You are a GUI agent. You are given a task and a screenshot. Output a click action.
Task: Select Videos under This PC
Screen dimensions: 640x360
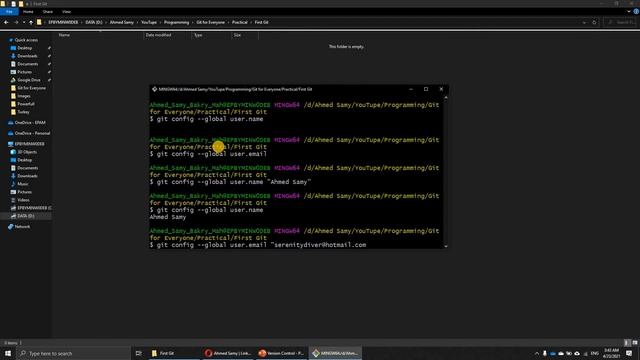click(23, 200)
